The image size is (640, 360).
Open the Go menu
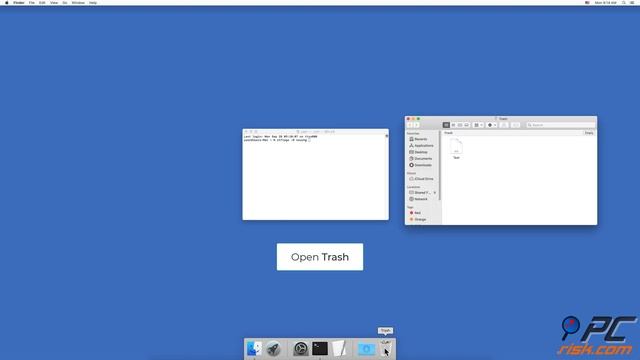coord(65,2)
